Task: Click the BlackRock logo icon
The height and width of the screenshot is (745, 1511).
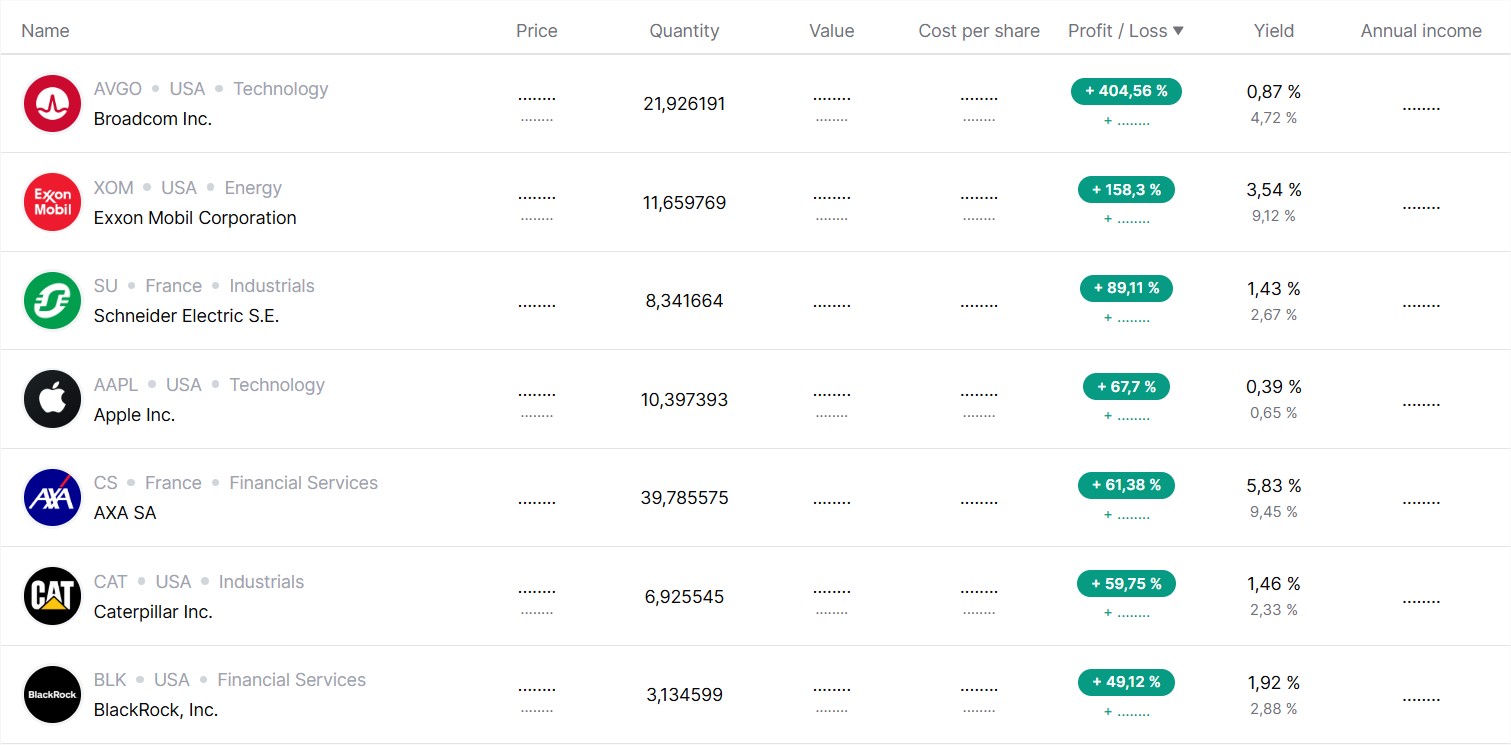Action: (52, 694)
